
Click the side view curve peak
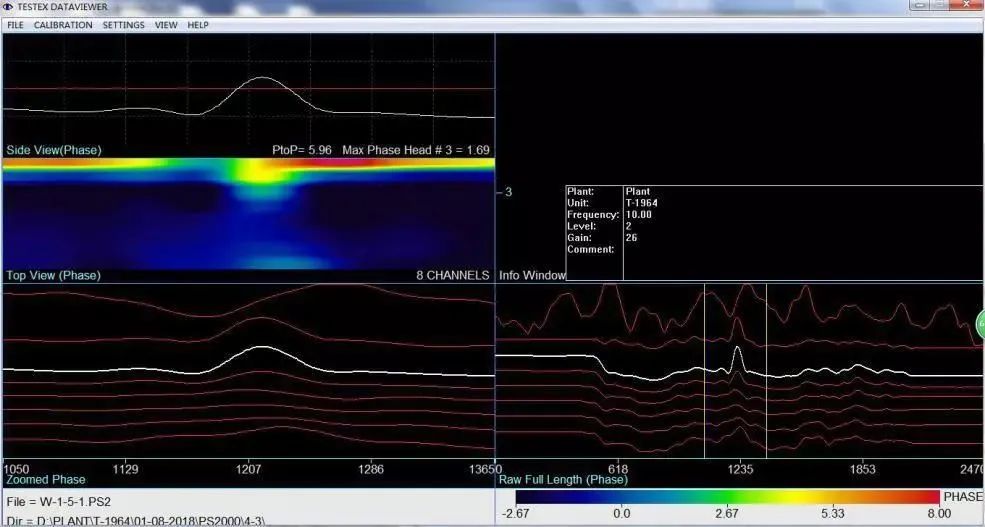[262, 78]
